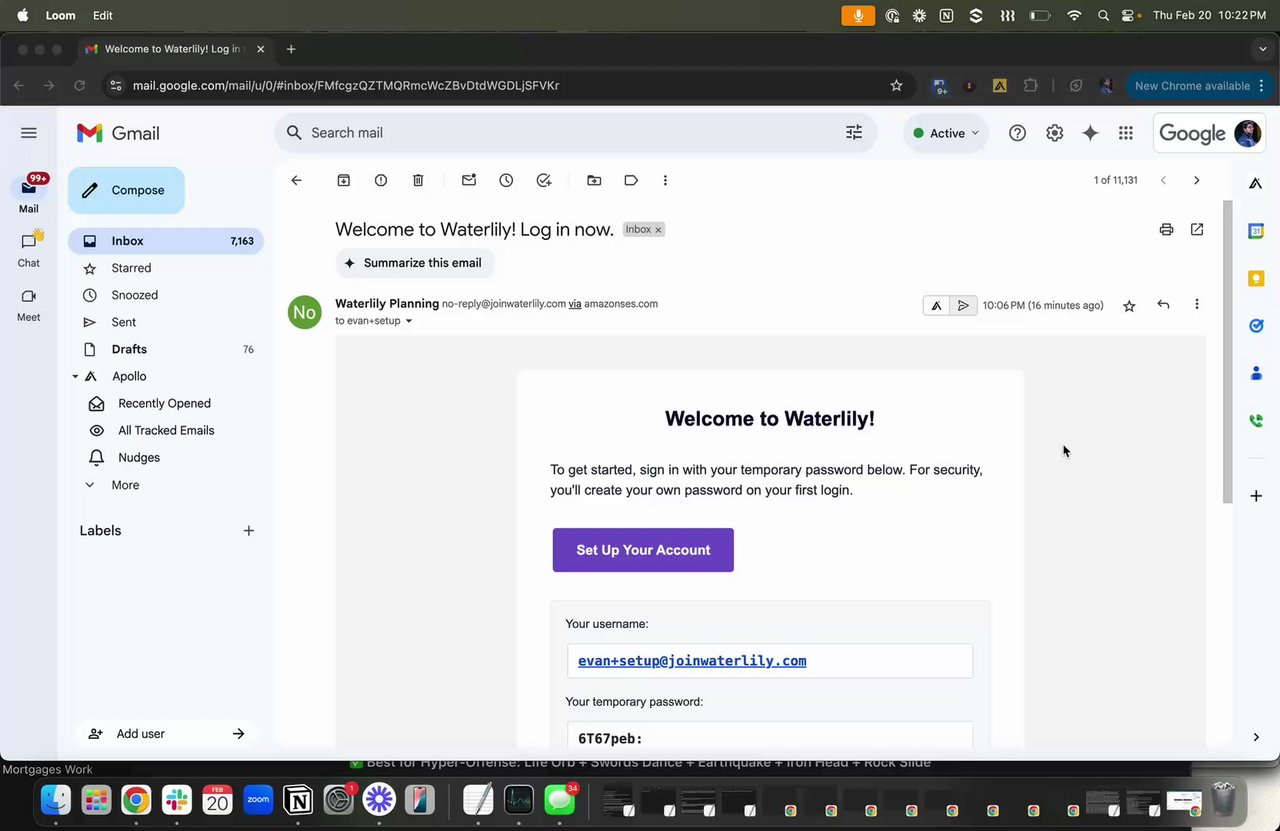
Task: Open Recently Opened under Apollo
Action: [166, 403]
